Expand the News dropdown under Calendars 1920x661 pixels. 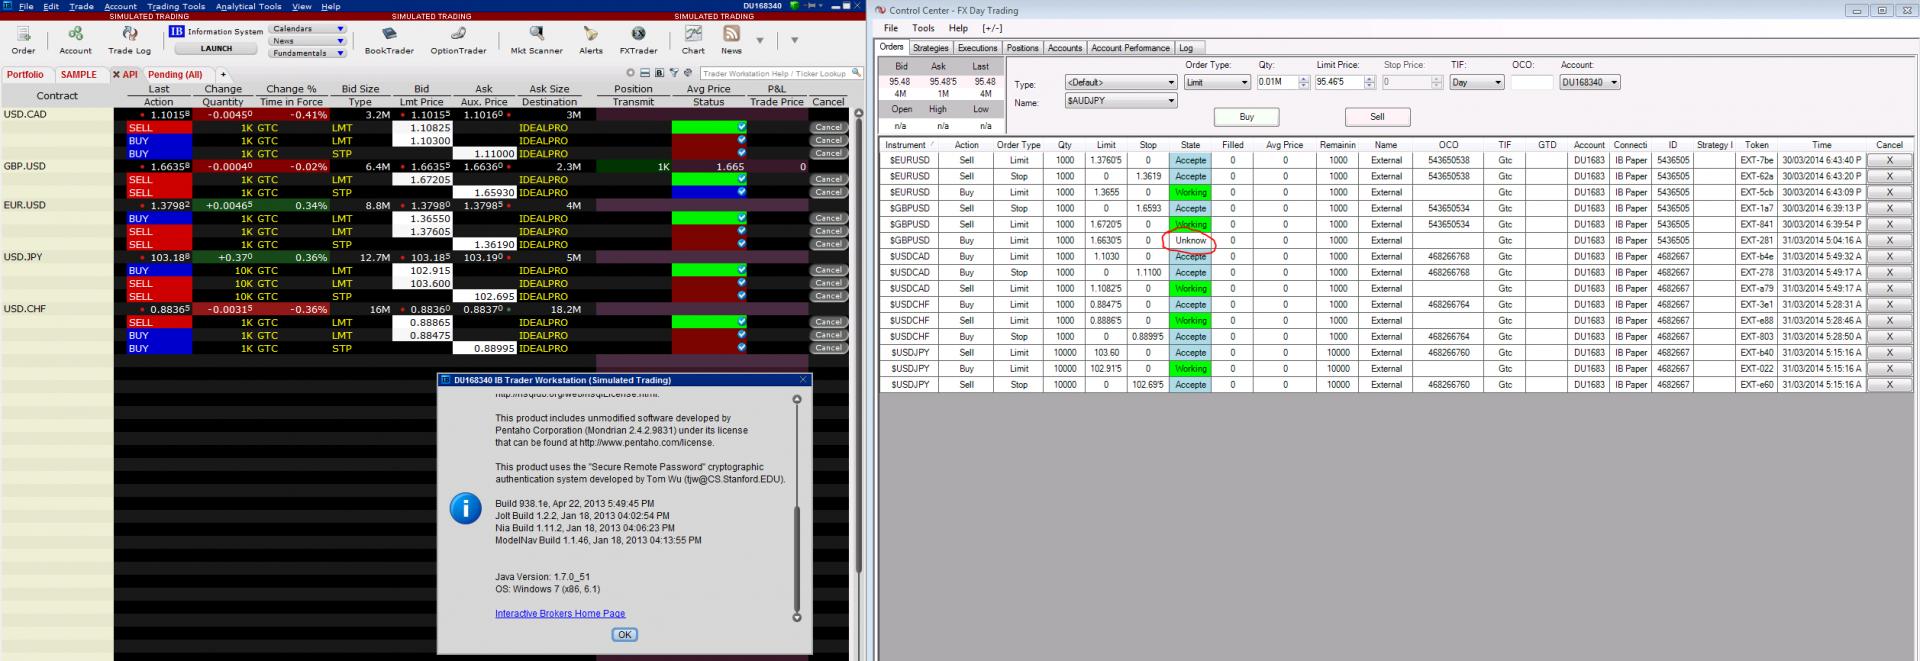coord(308,41)
